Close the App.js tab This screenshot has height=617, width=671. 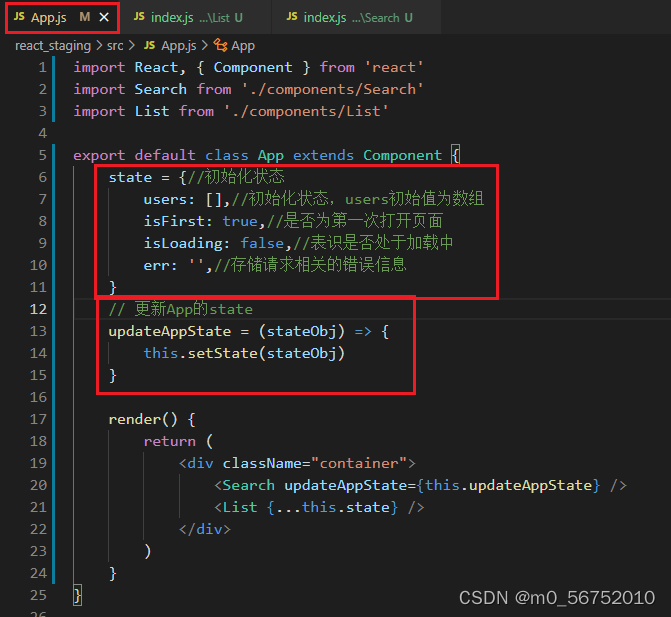point(104,17)
